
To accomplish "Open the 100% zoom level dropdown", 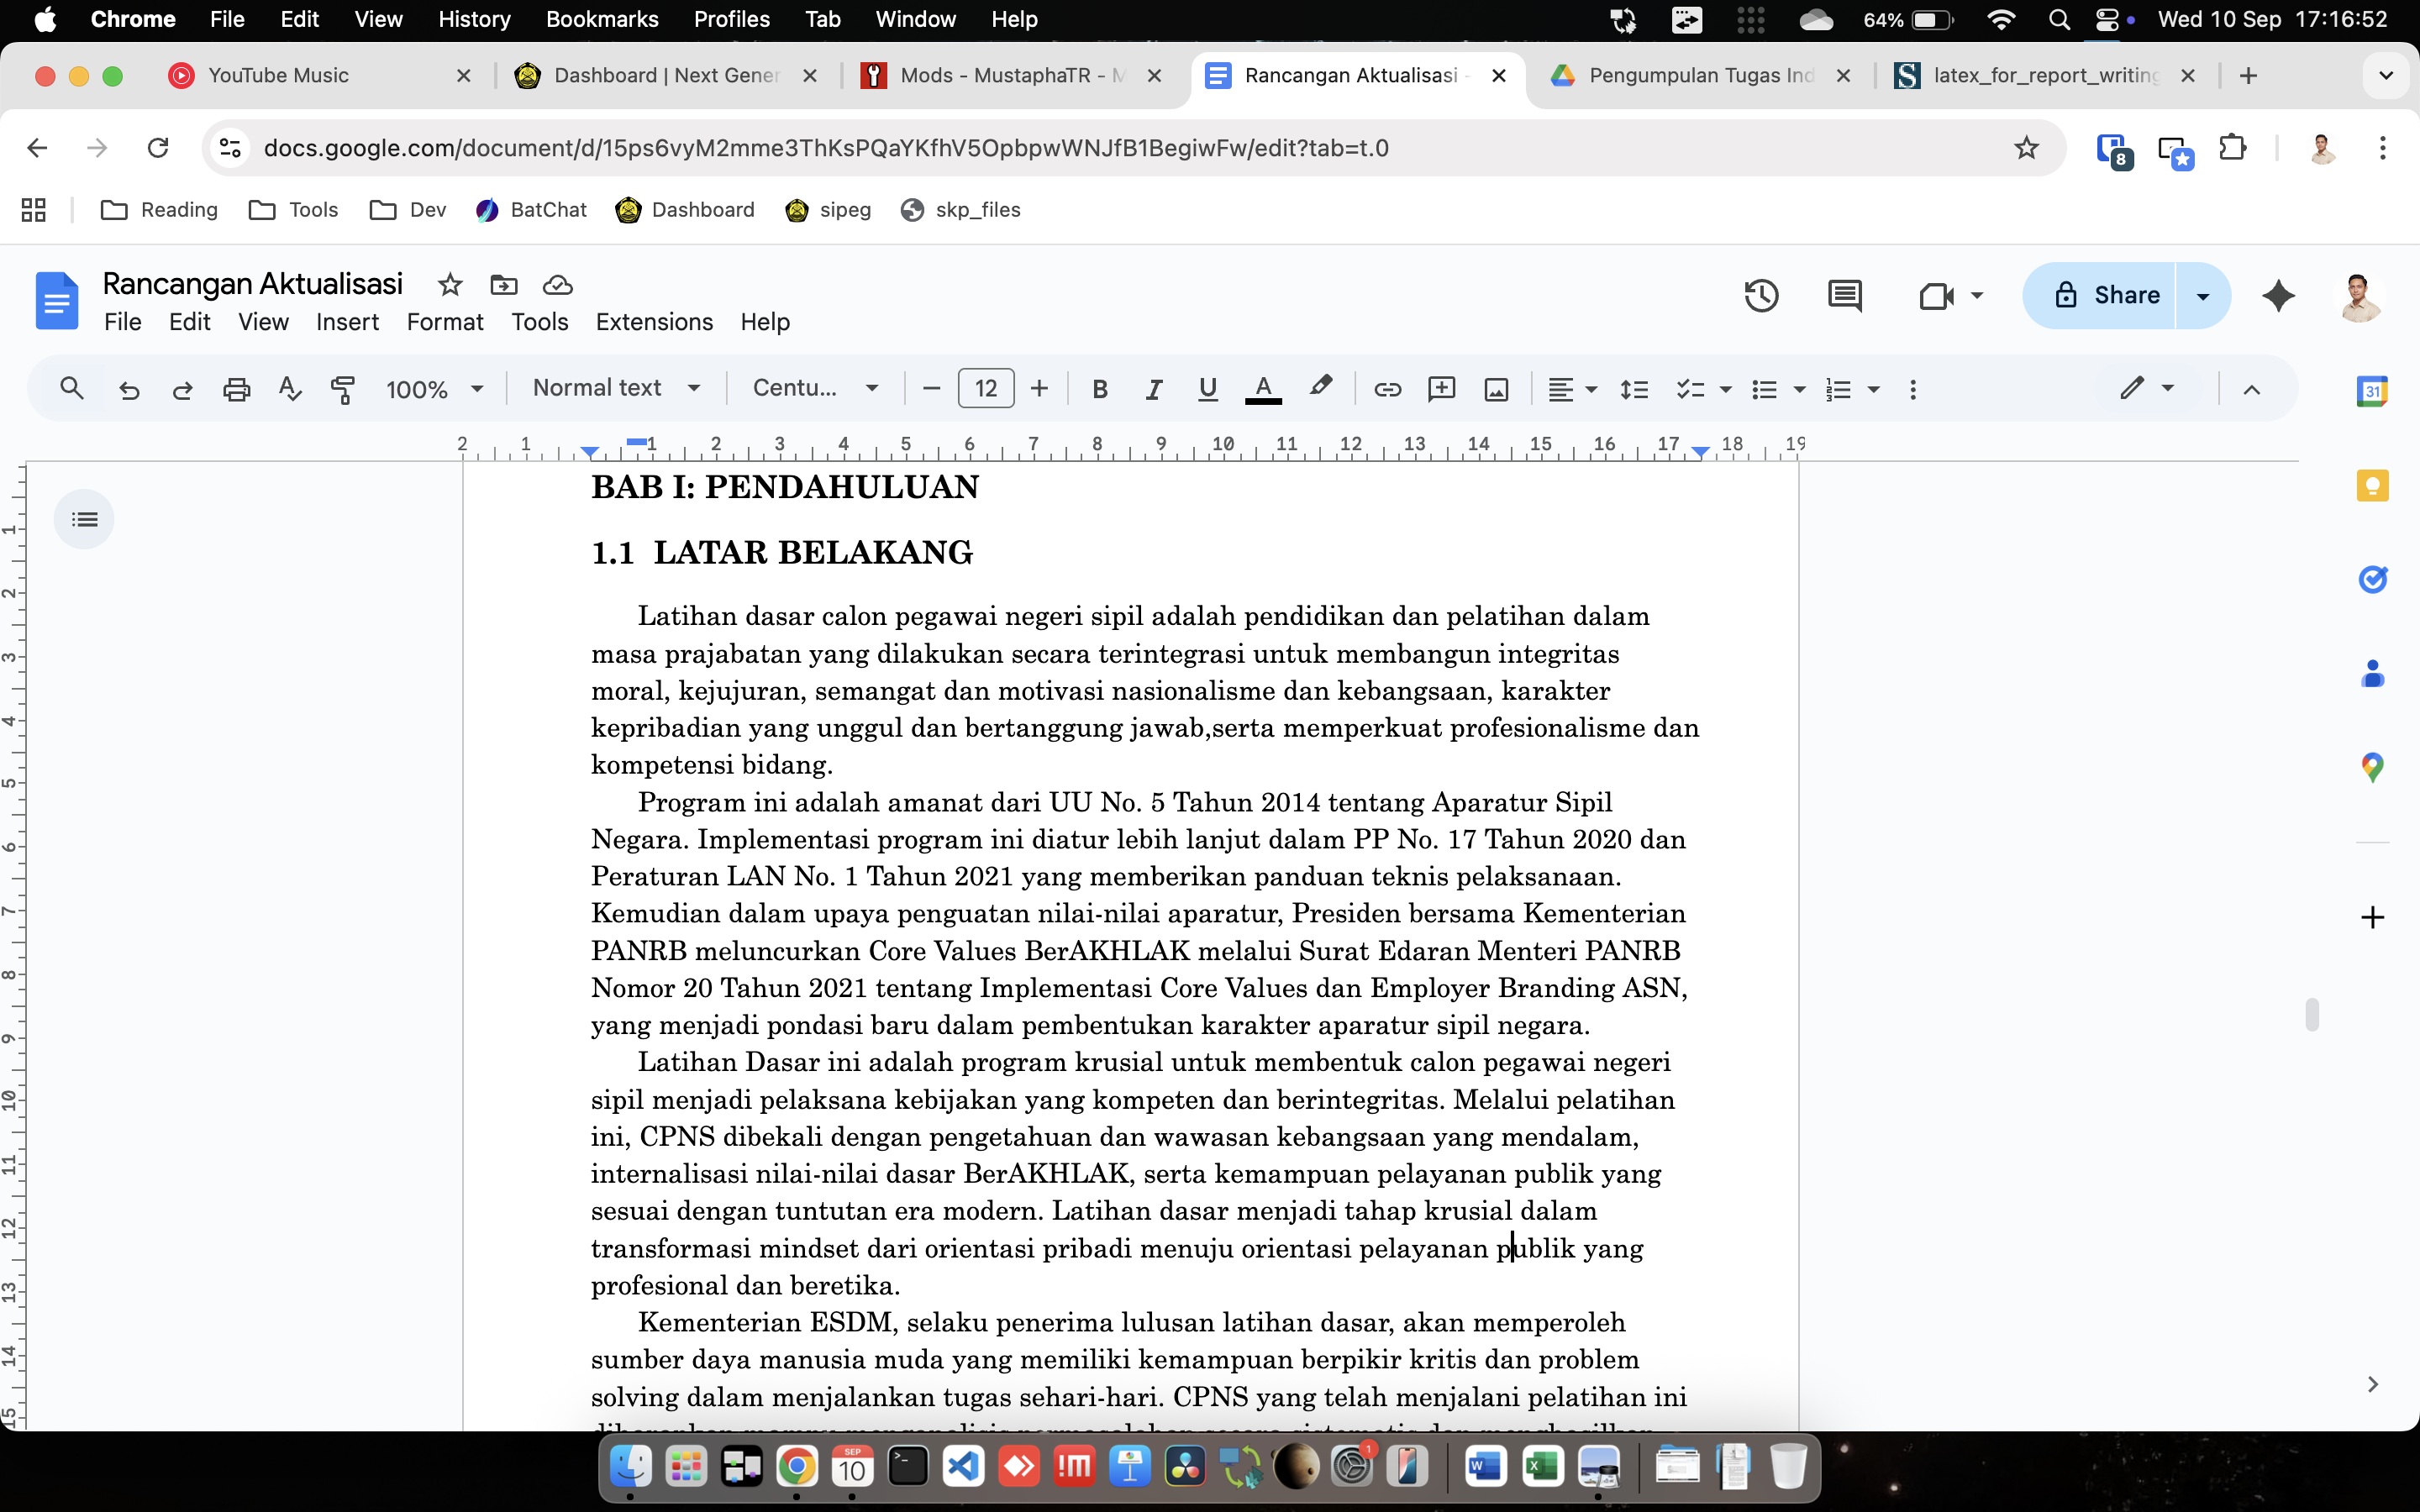I will (x=434, y=389).
